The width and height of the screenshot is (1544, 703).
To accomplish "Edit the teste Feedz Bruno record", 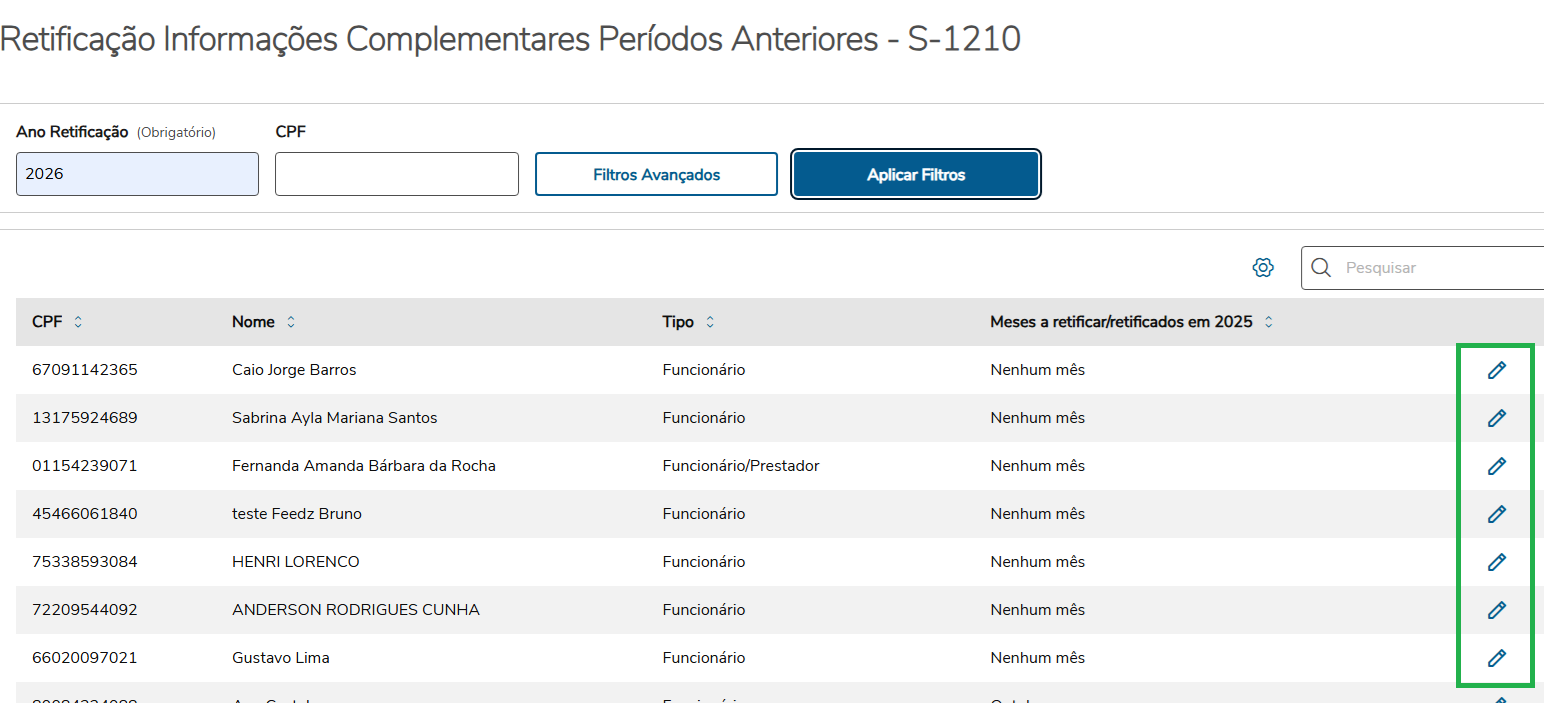I will pyautogui.click(x=1496, y=514).
